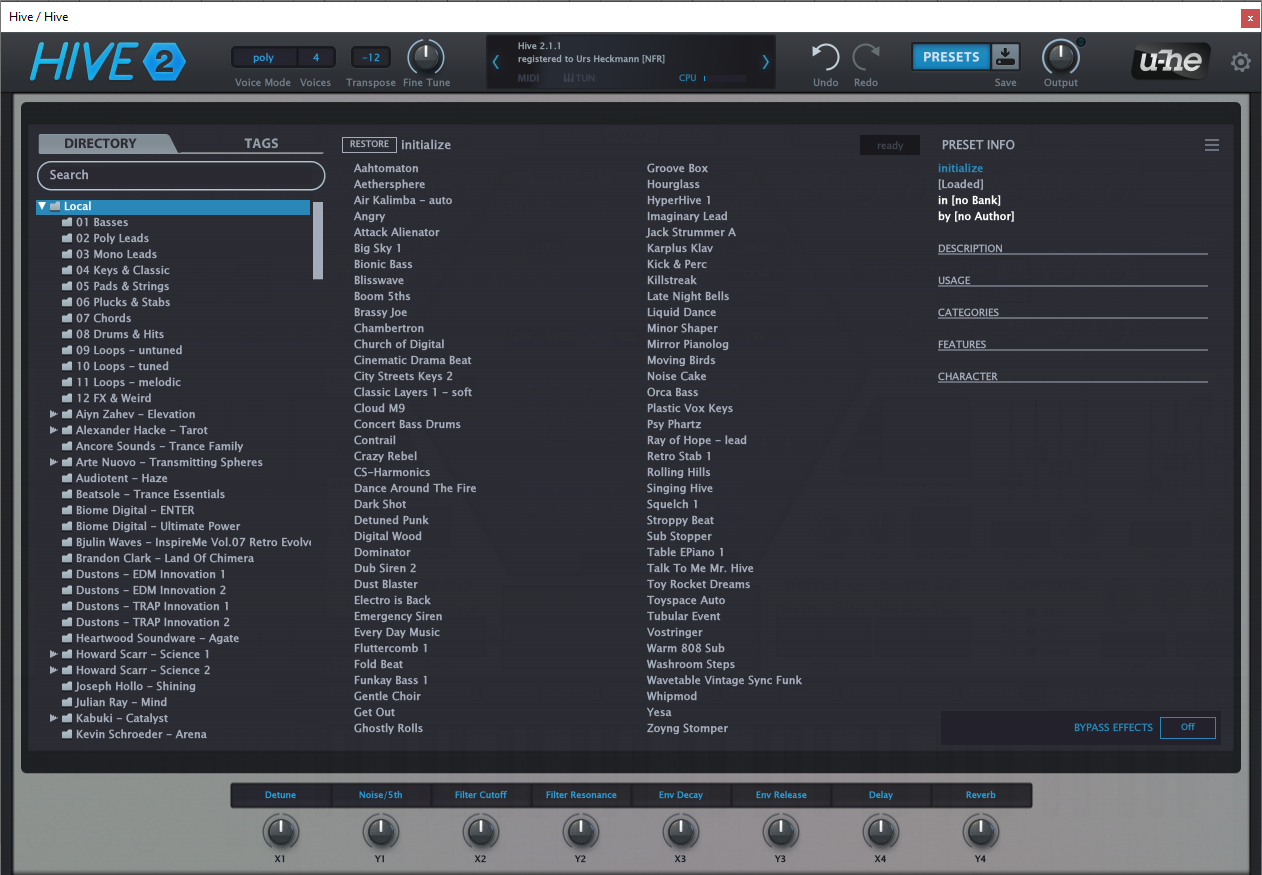Open the Reverb macro assignment label
The image size is (1262, 875).
[981, 795]
